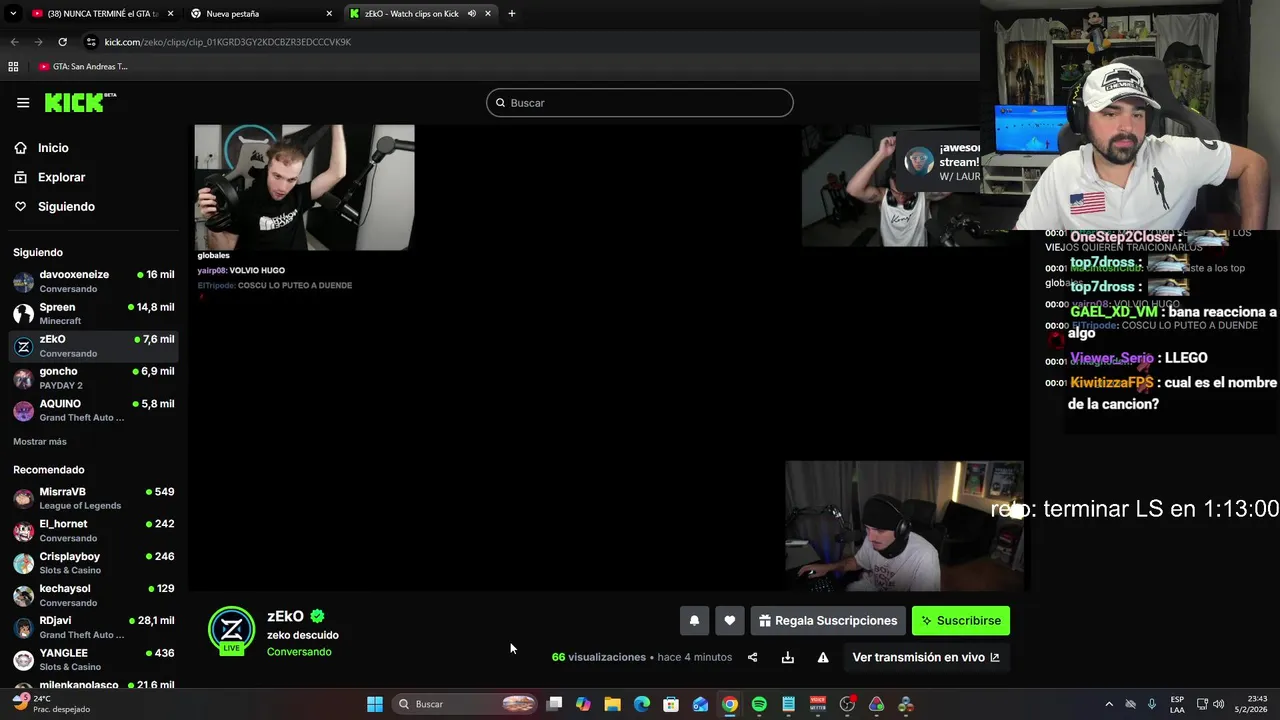Select the zEkO - Watch clips on Kick tab
Viewport: 1280px width, 720px height.
click(420, 14)
